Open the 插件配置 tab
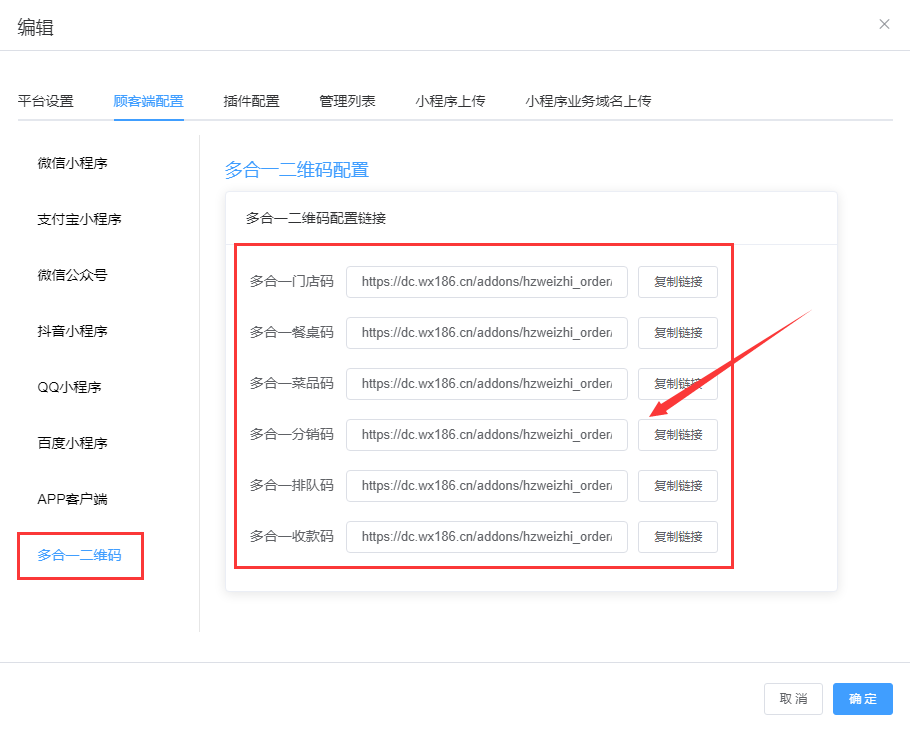 251,101
